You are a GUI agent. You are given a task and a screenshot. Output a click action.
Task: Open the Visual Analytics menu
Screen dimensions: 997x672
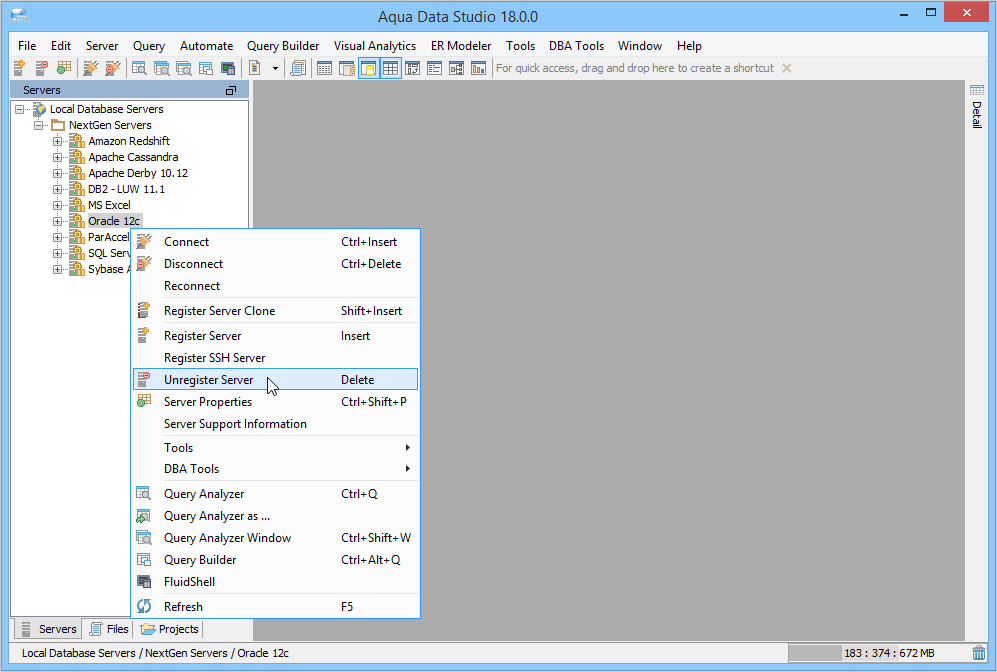click(x=375, y=46)
